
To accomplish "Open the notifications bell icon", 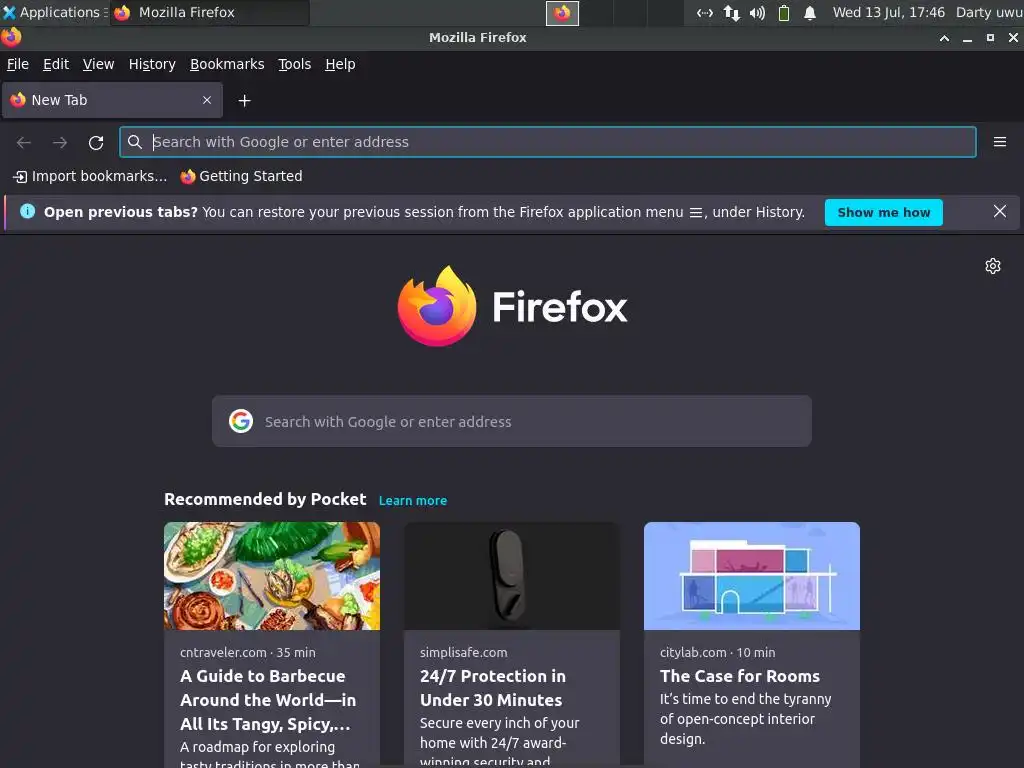I will tap(810, 13).
